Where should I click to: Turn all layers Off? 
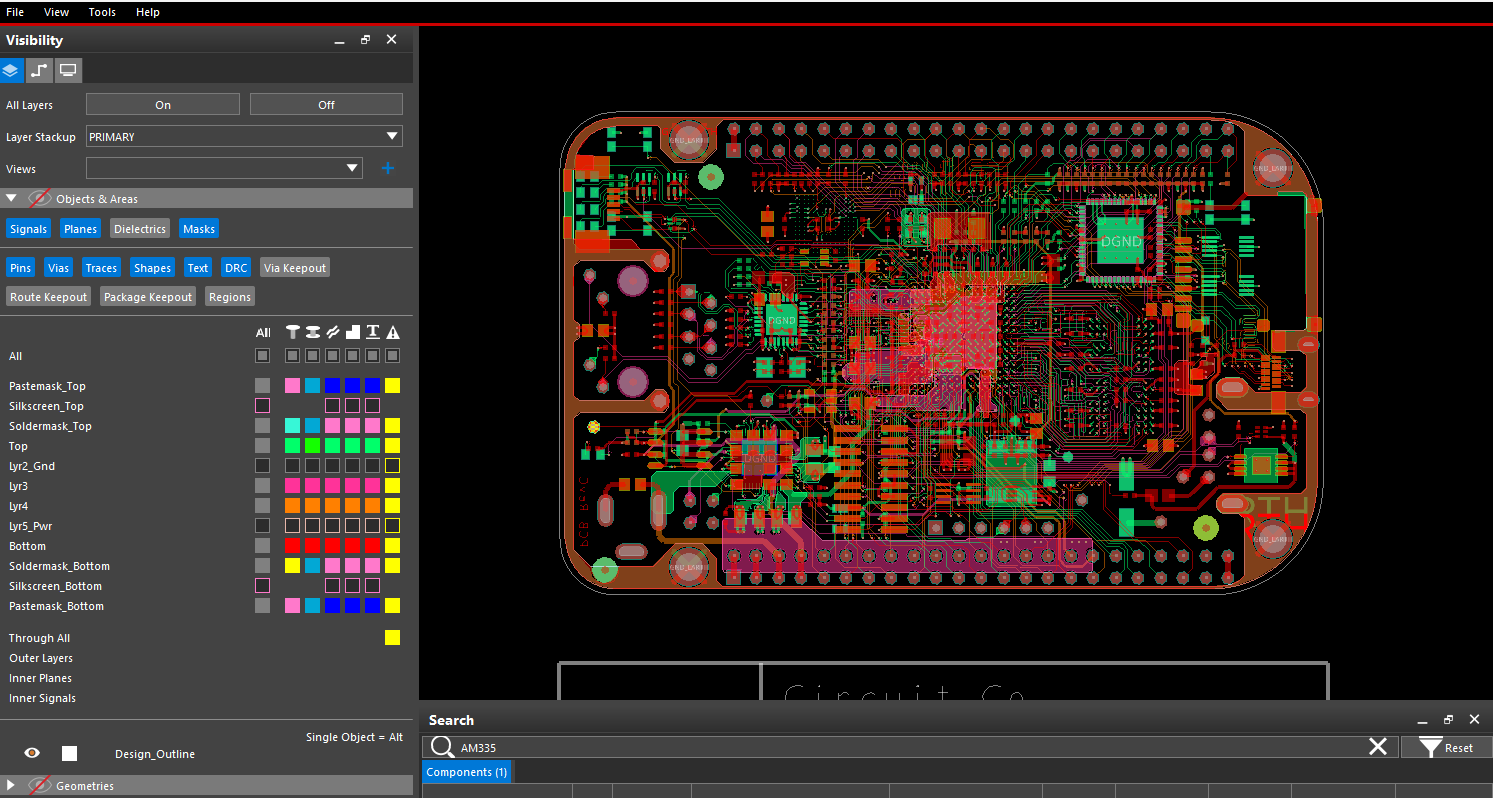click(x=326, y=104)
